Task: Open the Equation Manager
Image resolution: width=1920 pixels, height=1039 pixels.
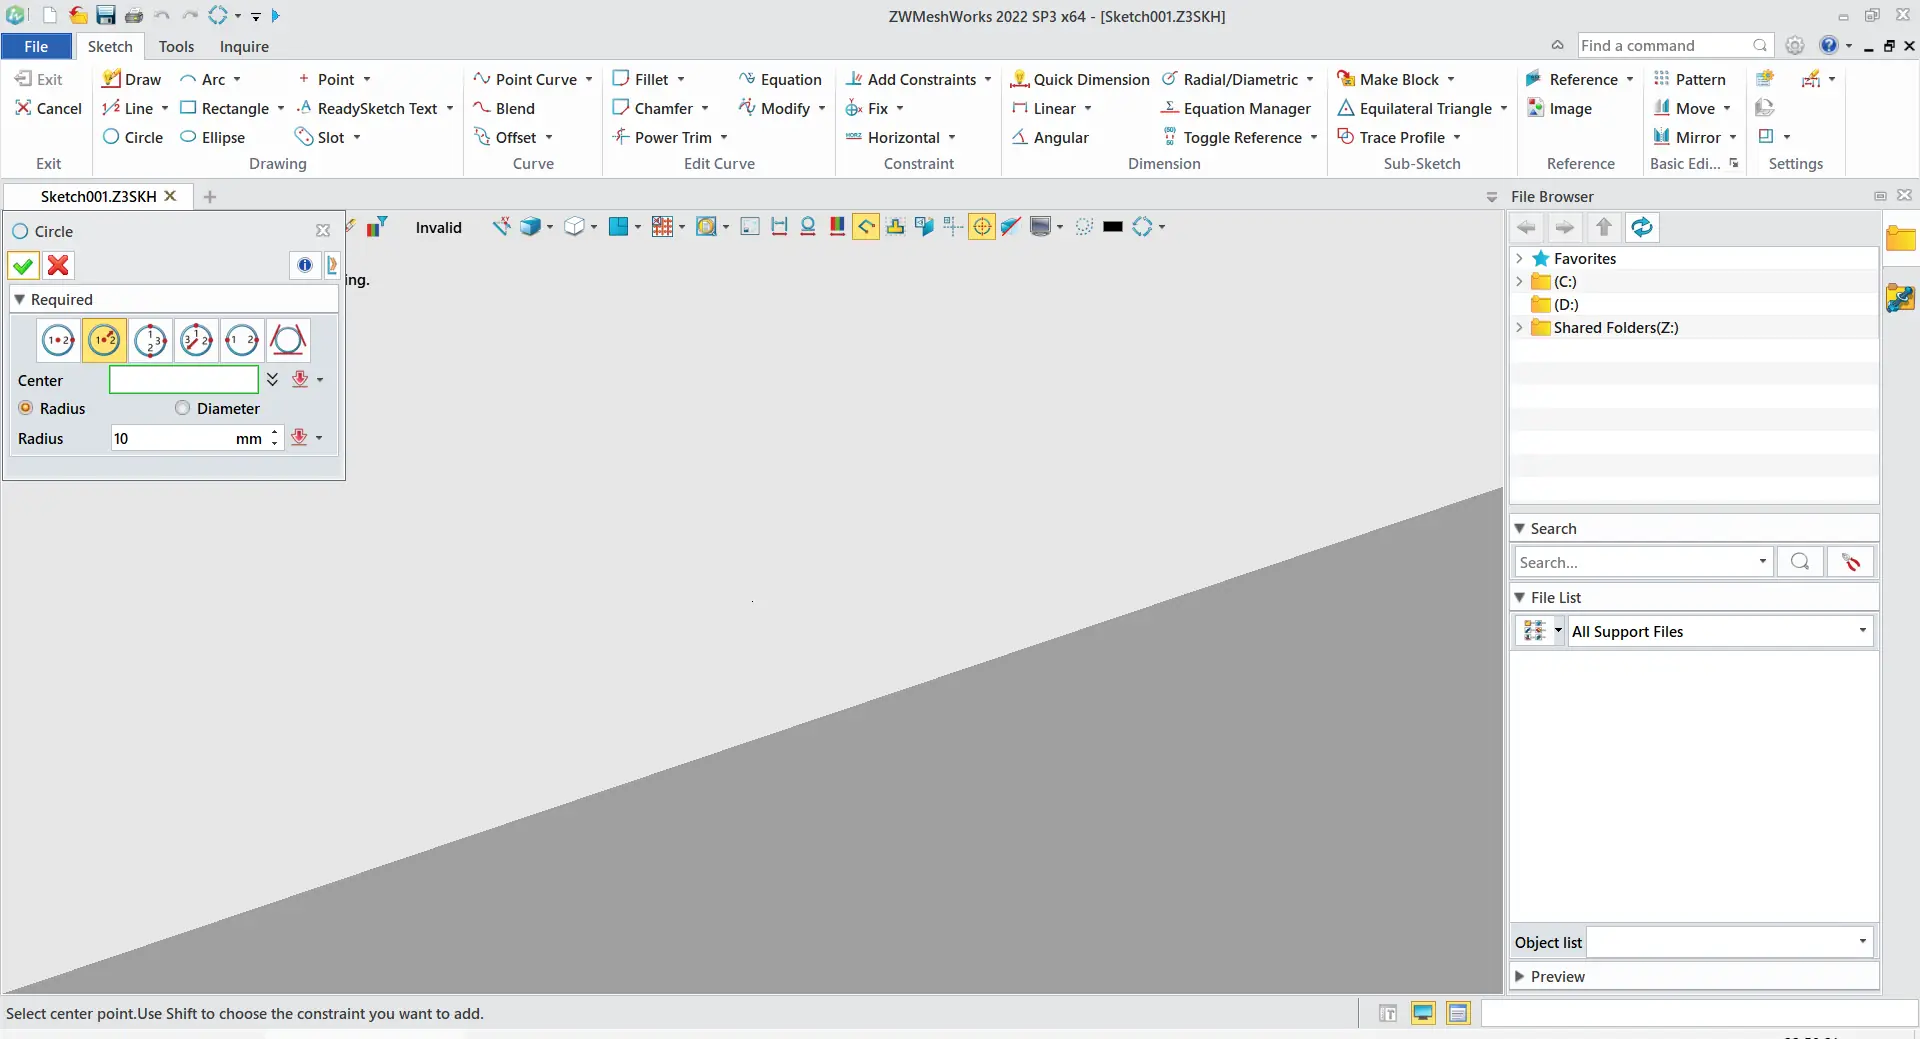Action: click(x=1236, y=108)
